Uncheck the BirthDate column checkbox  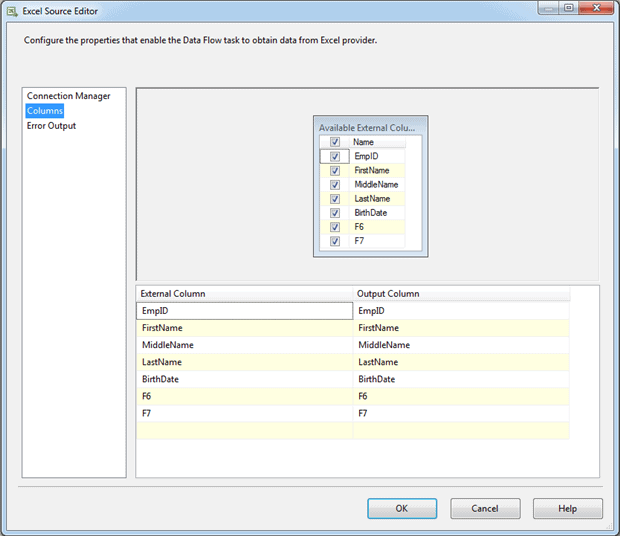coord(335,213)
